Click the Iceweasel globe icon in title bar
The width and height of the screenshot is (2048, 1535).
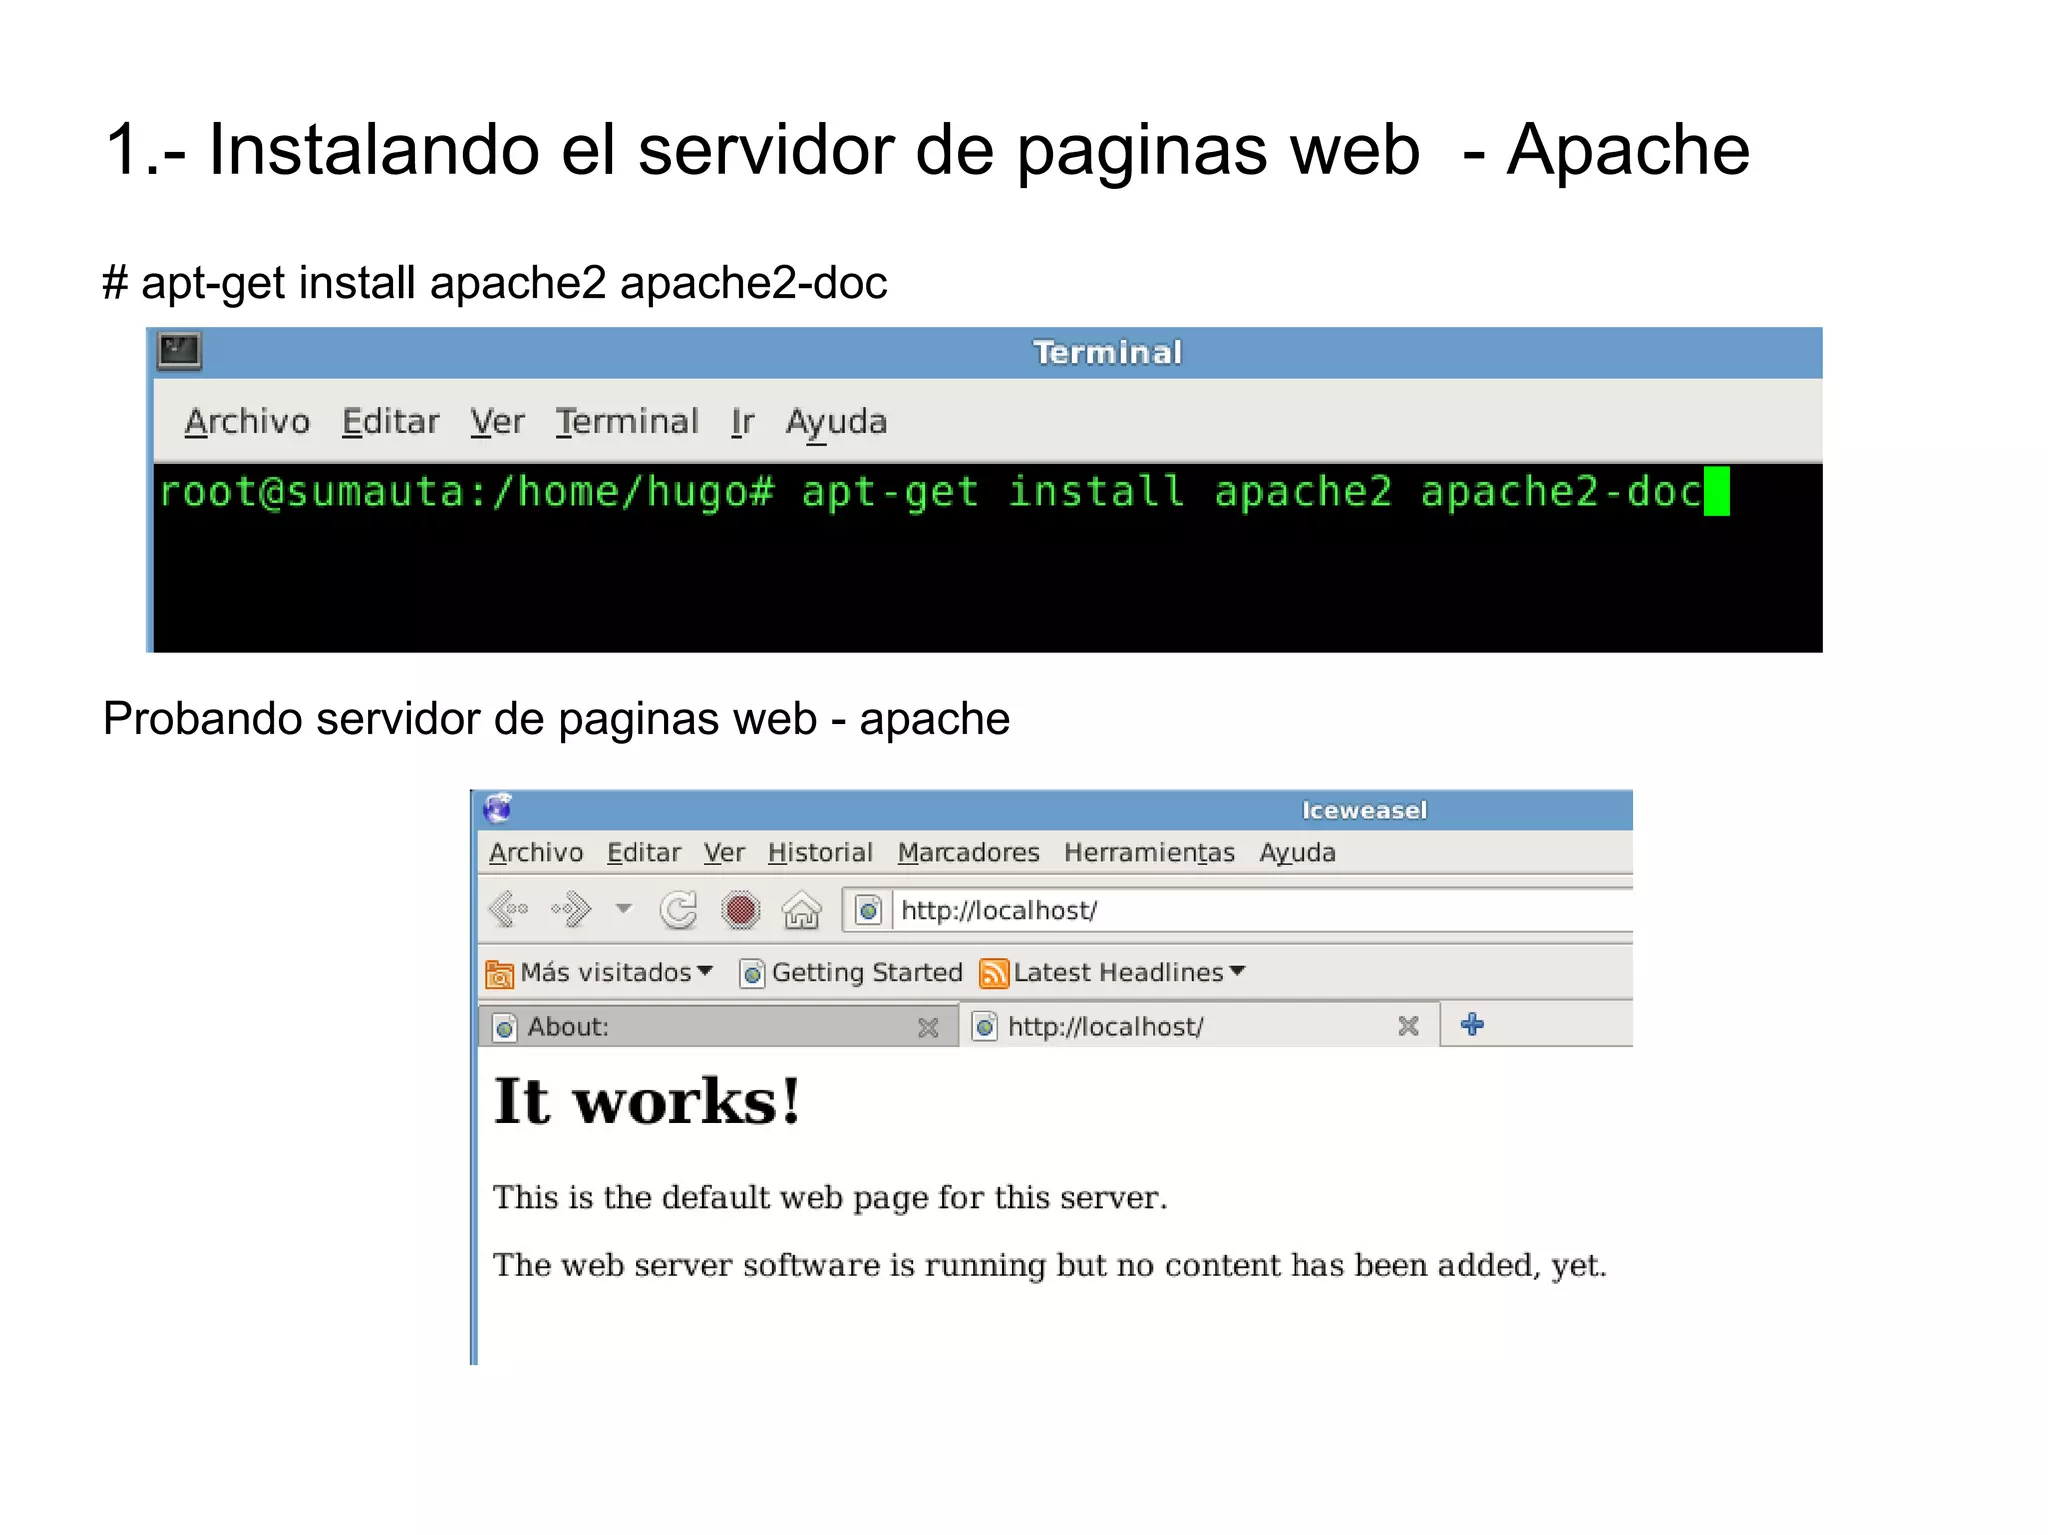497,808
